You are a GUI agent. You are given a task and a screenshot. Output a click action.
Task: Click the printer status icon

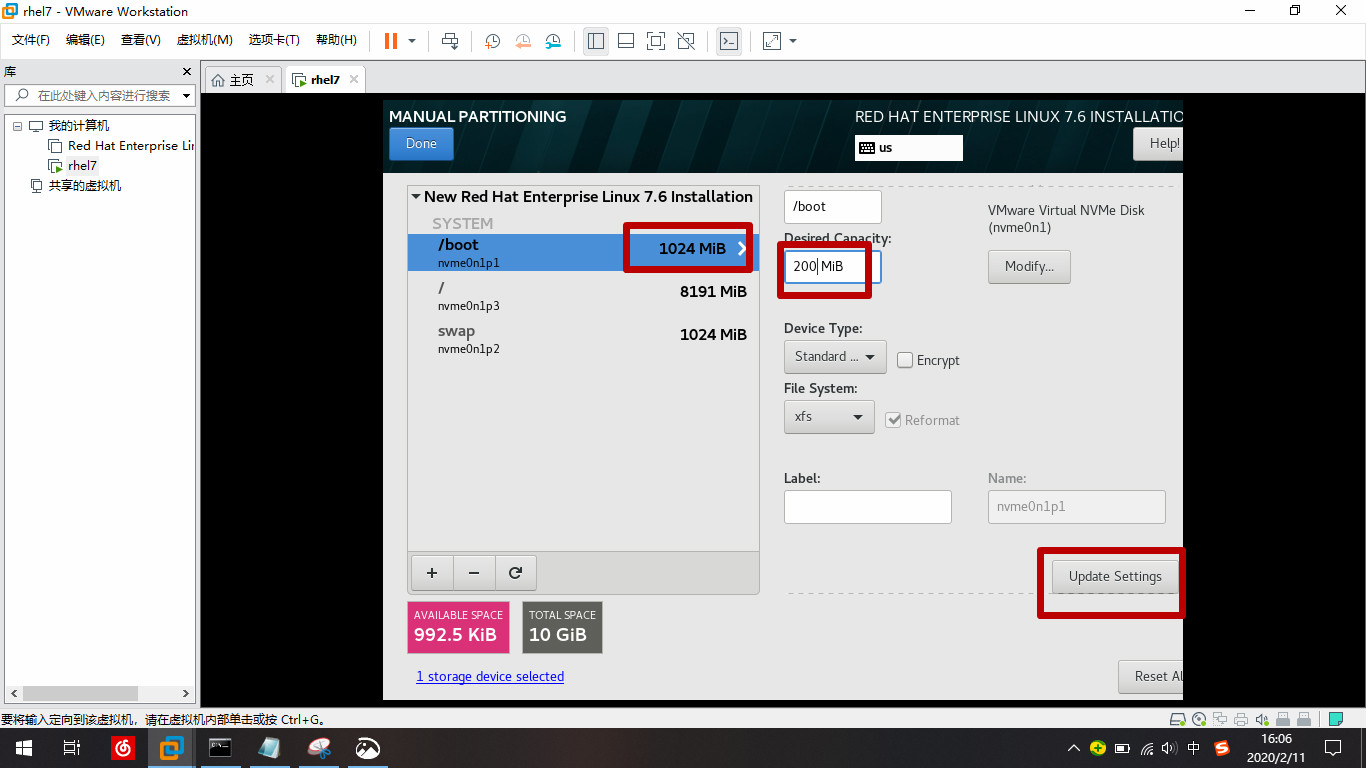1241,719
